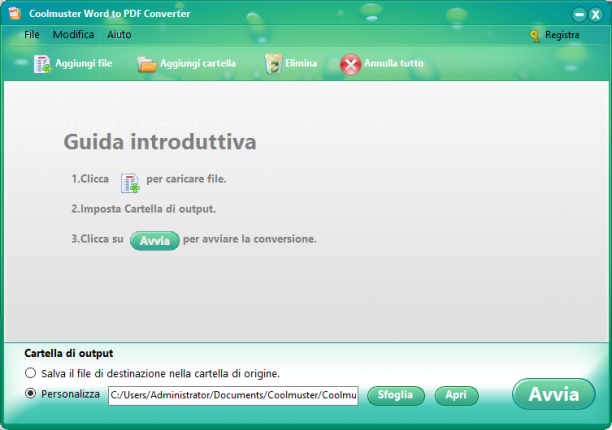The image size is (612, 430).
Task: Click the Registra link text
Action: 562,35
